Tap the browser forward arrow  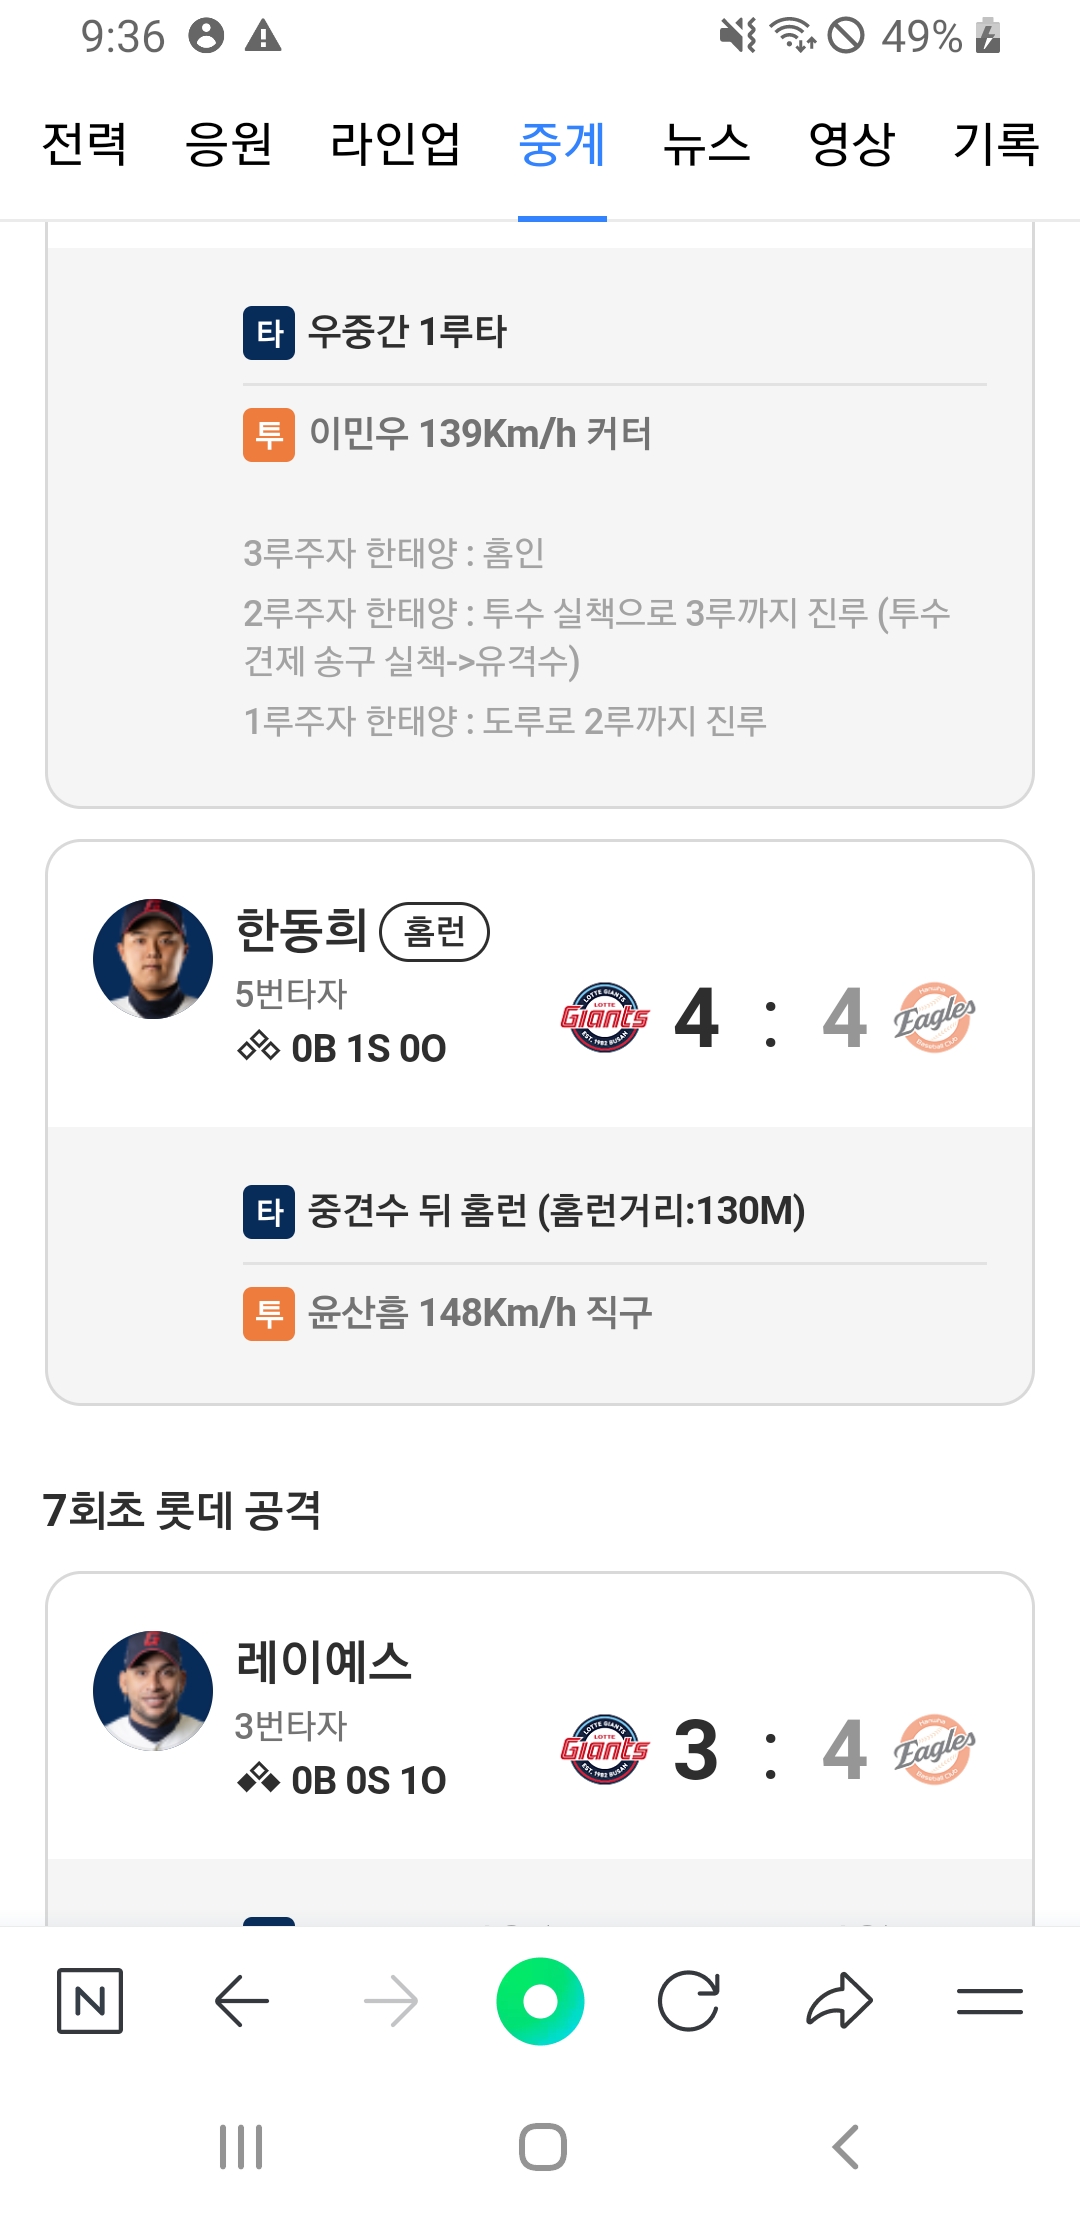point(391,2001)
